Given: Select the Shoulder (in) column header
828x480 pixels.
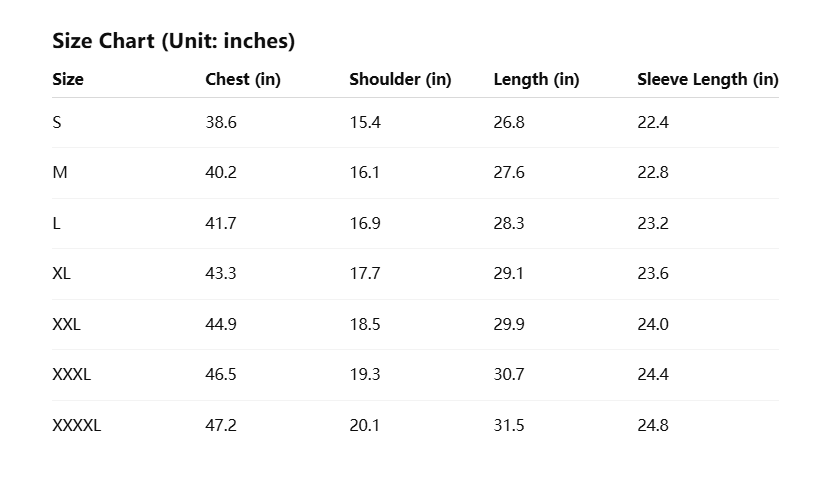Looking at the screenshot, I should [x=400, y=80].
